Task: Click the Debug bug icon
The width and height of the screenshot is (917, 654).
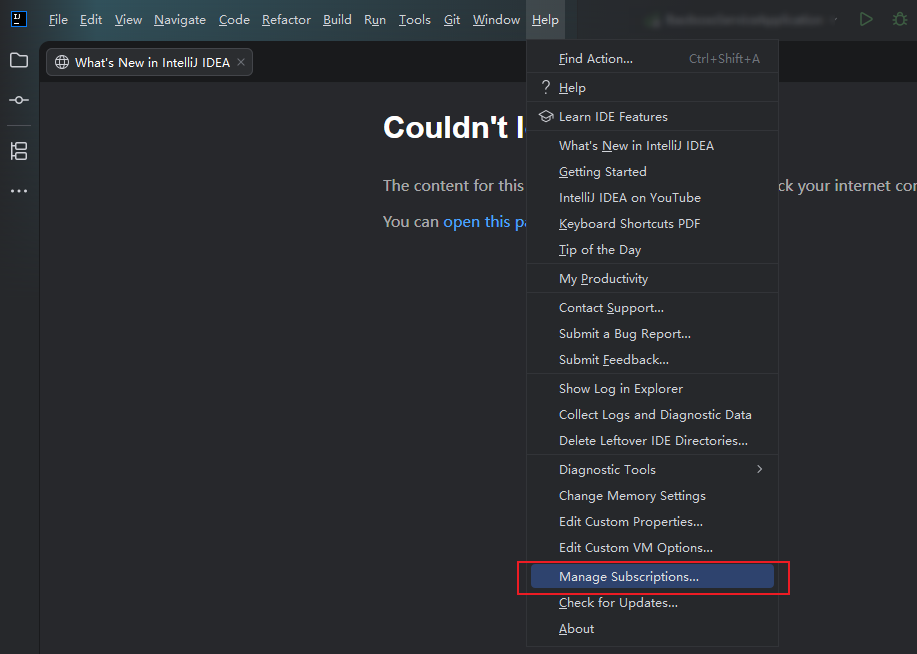Action: 899,19
